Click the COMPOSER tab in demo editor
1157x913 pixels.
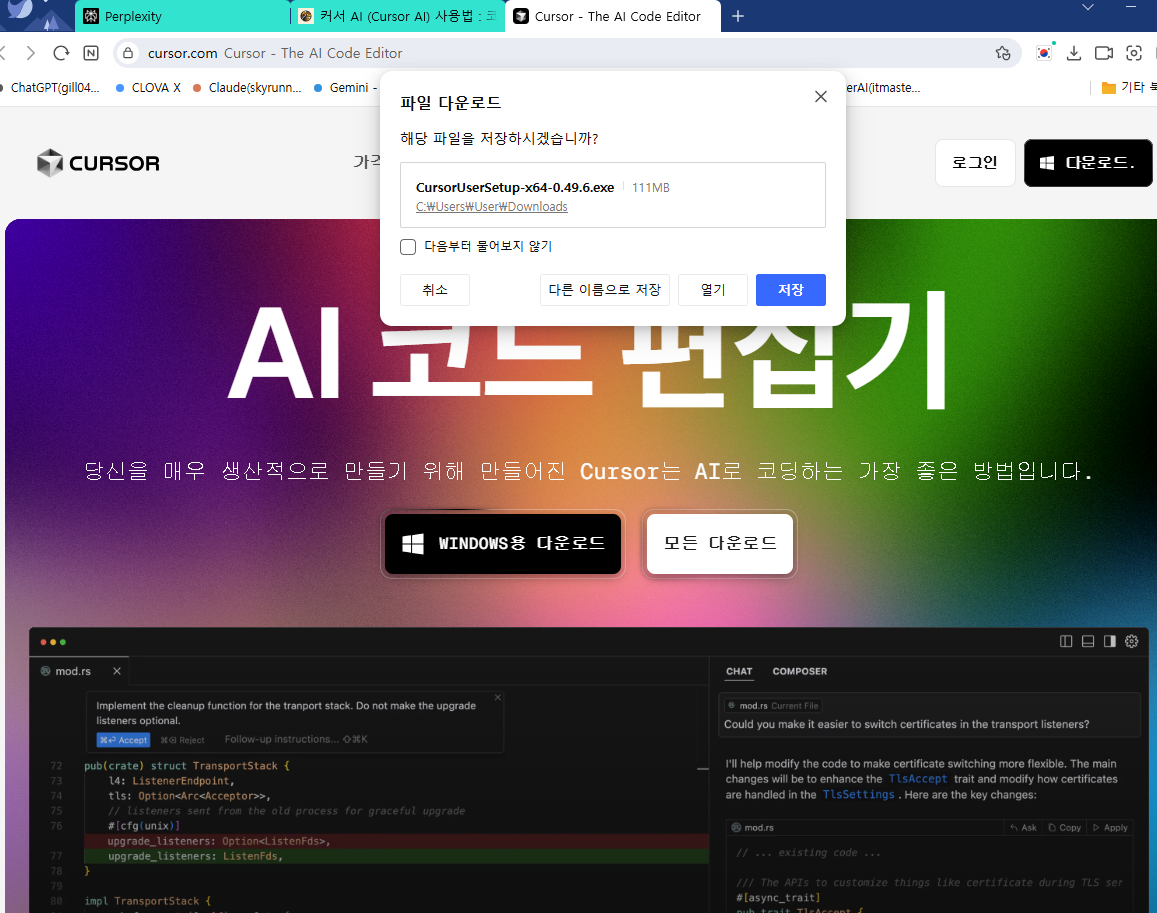click(x=799, y=671)
